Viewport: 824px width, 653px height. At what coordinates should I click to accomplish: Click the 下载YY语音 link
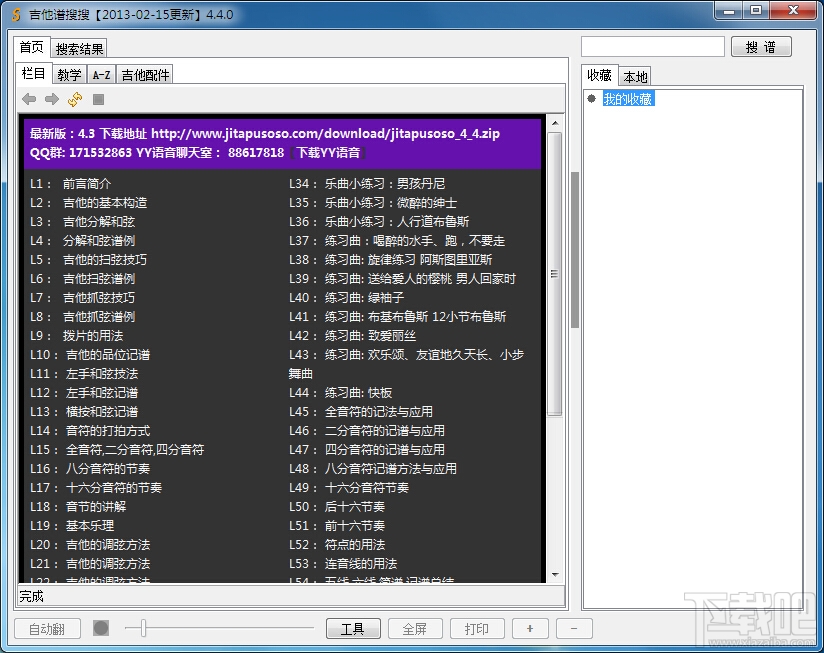click(328, 153)
